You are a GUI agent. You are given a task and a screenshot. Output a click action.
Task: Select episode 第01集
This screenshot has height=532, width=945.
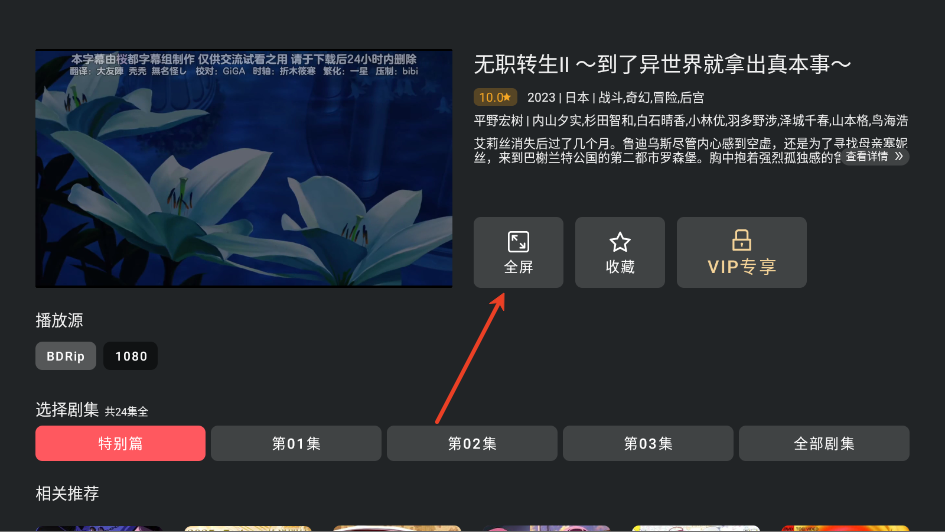(296, 443)
